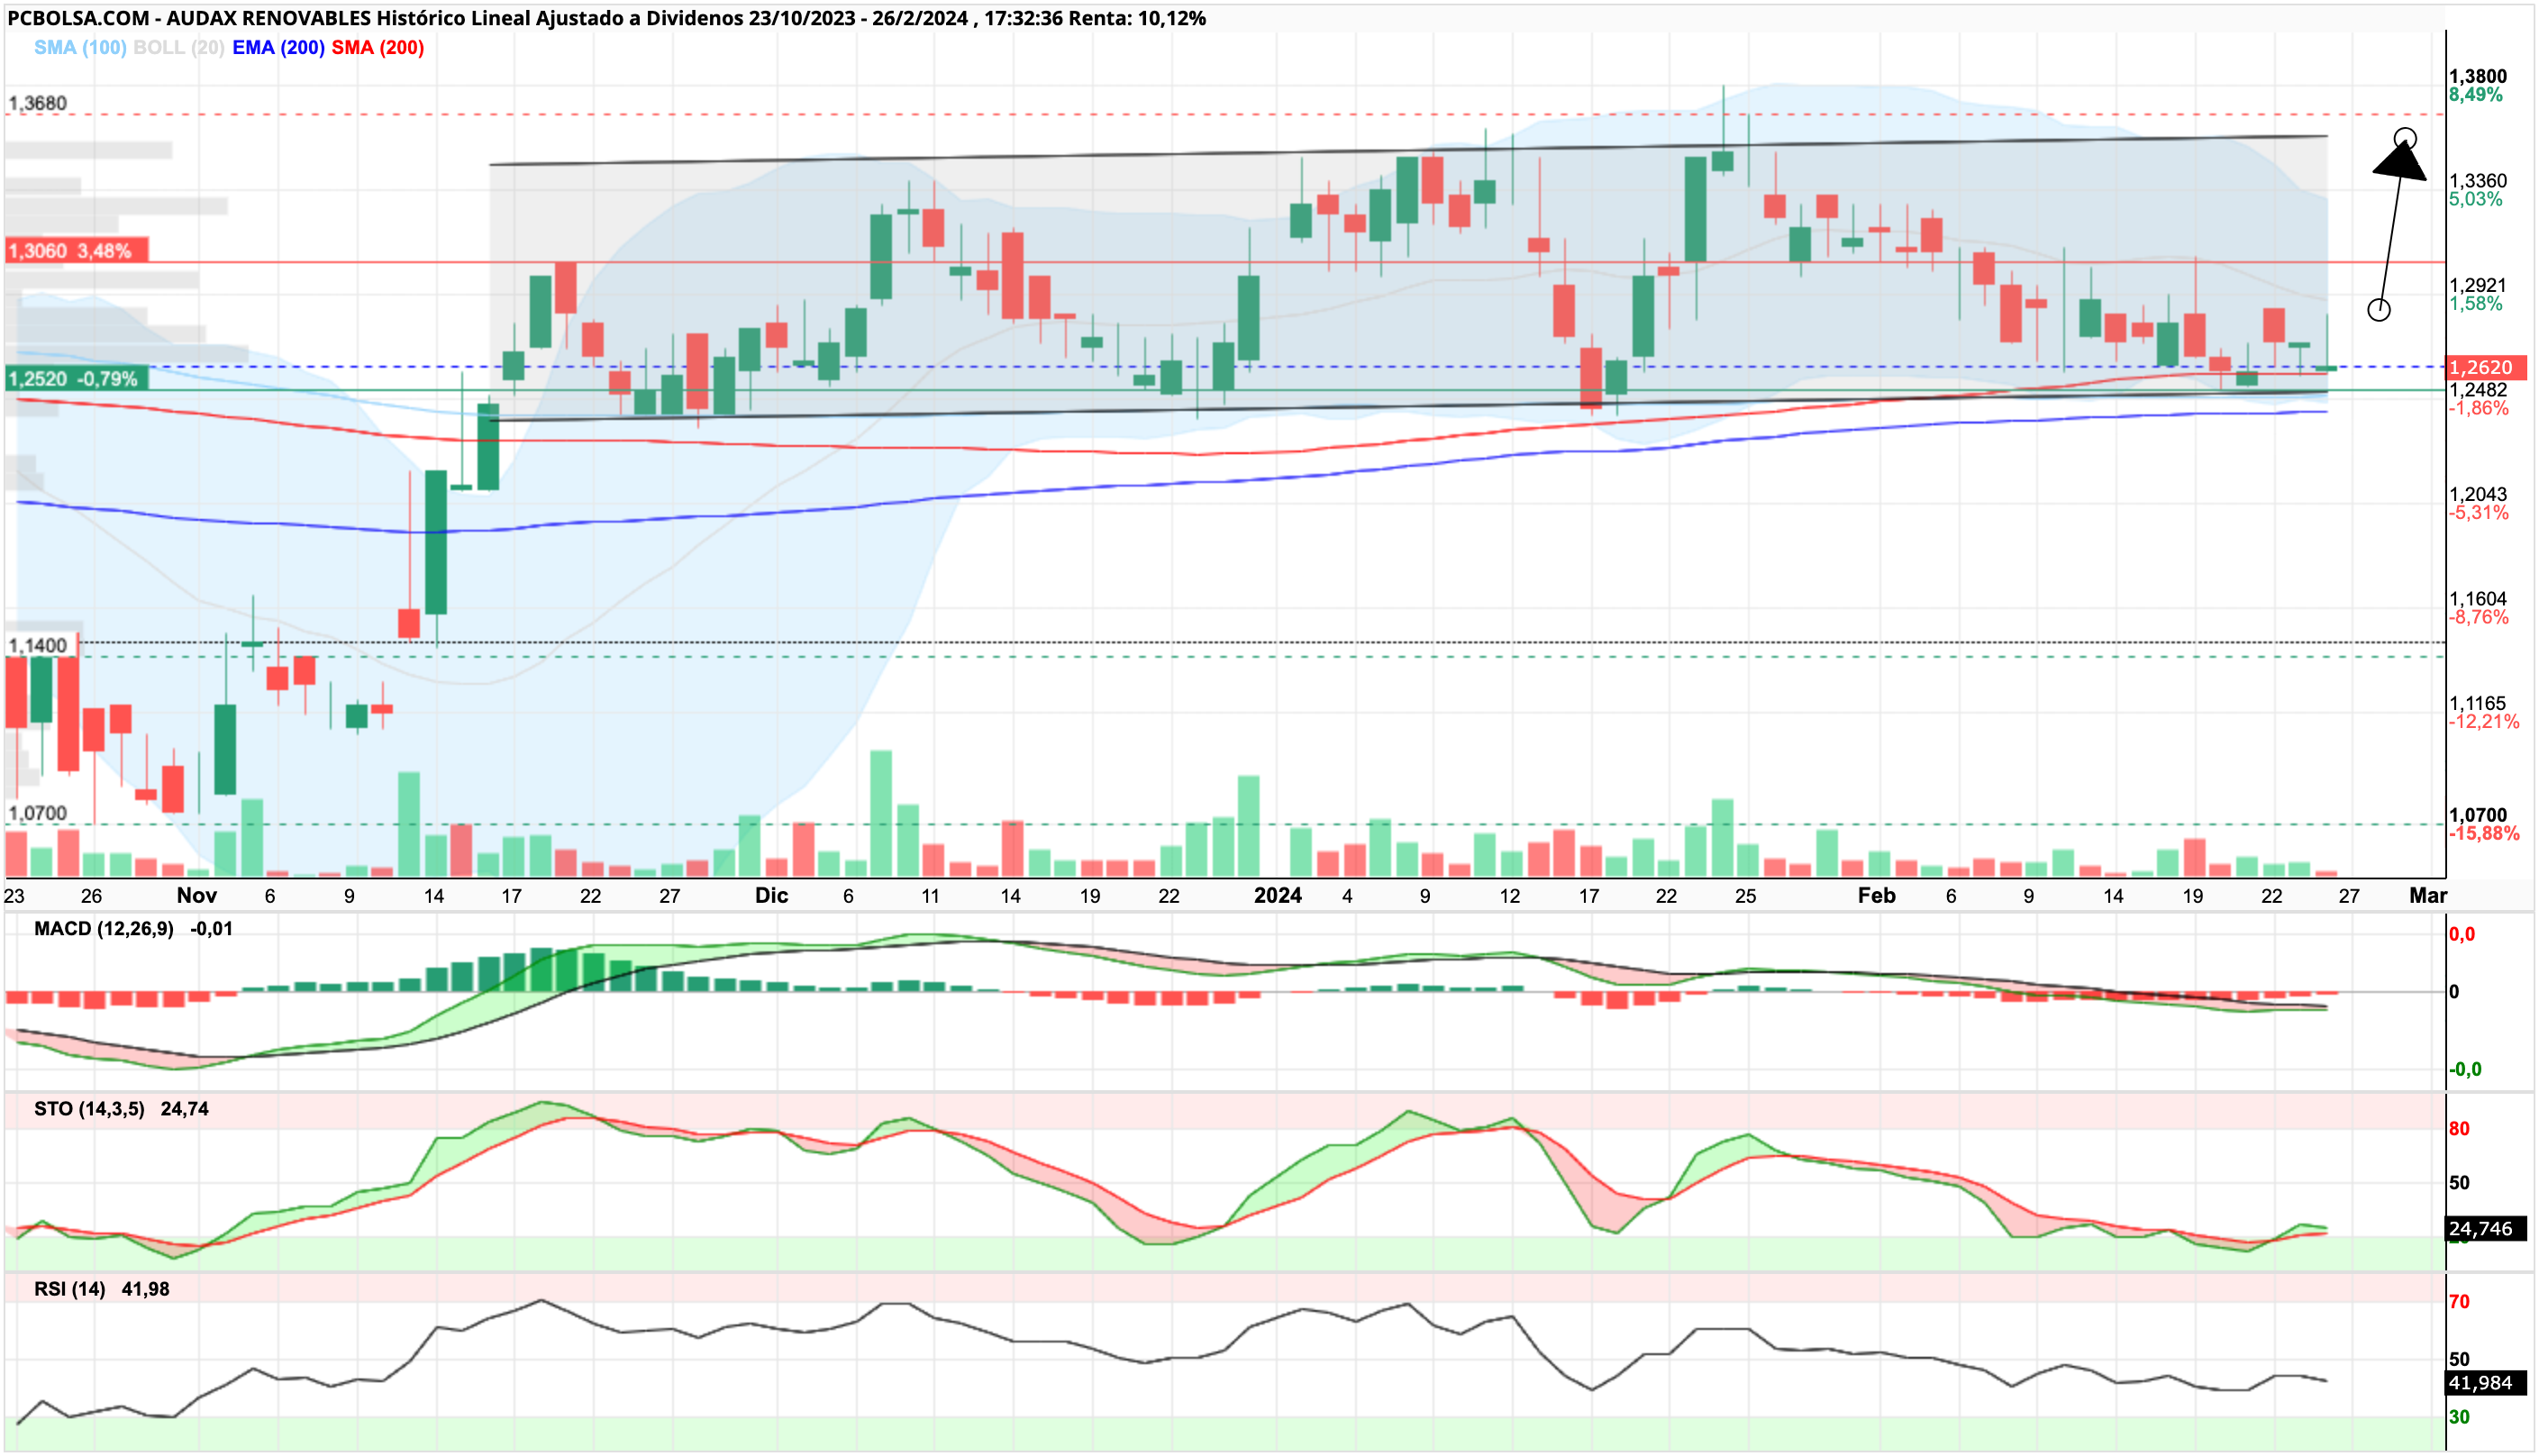Image resolution: width=2539 pixels, height=1456 pixels.
Task: Select the green 1,2520 -0,79% price tag
Action: (77, 379)
